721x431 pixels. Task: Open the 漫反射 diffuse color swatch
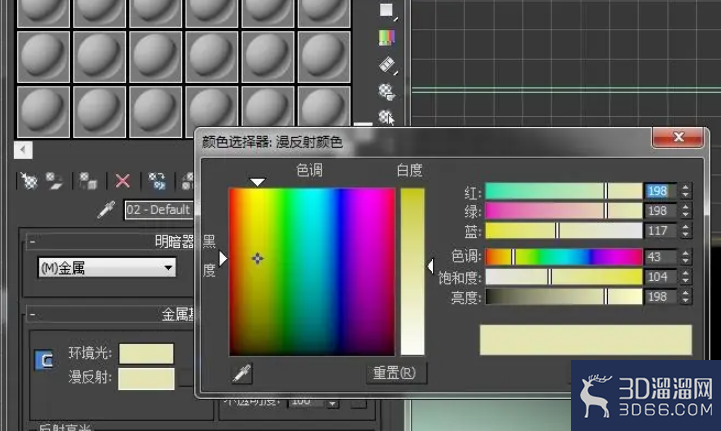[x=146, y=379]
